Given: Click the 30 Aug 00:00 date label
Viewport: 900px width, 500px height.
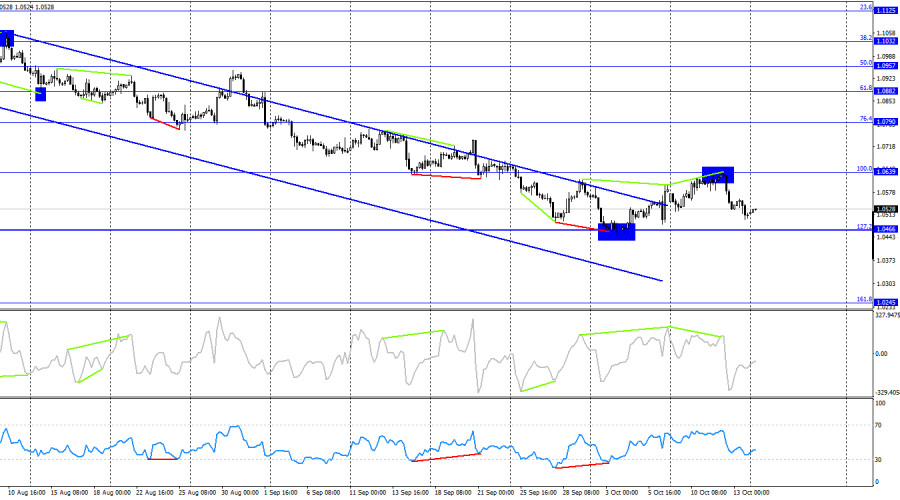Looking at the screenshot, I should [x=240, y=493].
